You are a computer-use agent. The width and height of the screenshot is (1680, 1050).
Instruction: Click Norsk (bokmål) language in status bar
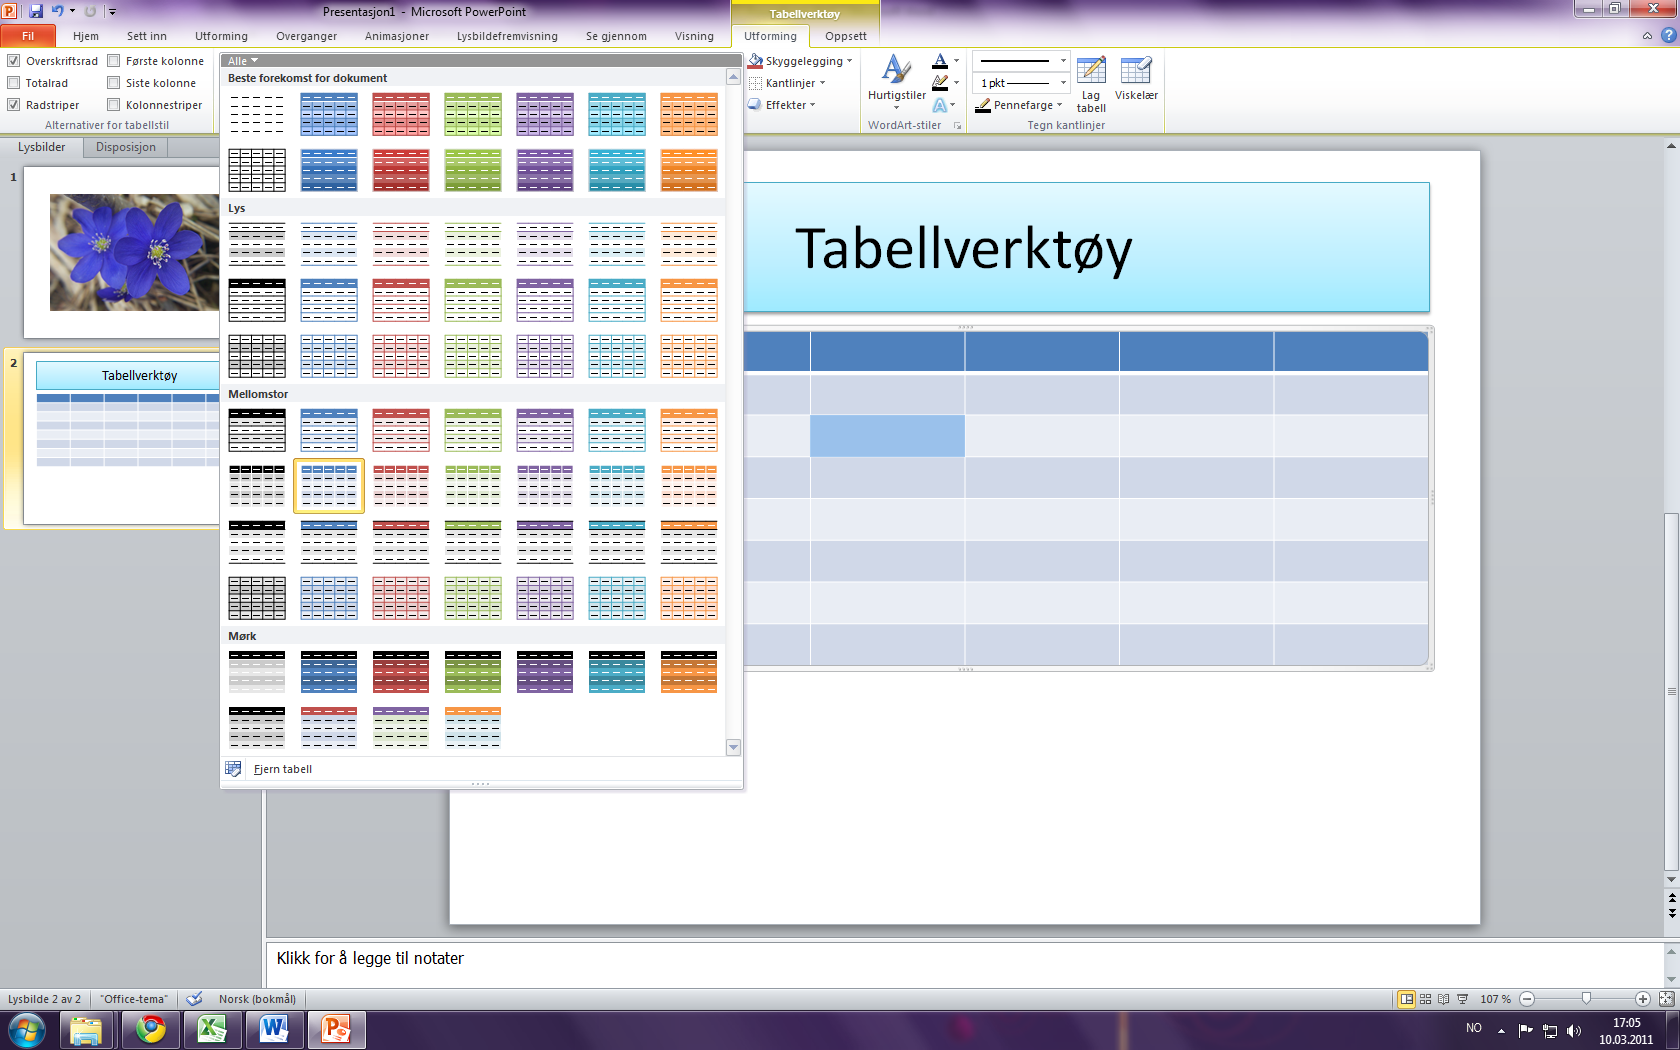pos(258,999)
